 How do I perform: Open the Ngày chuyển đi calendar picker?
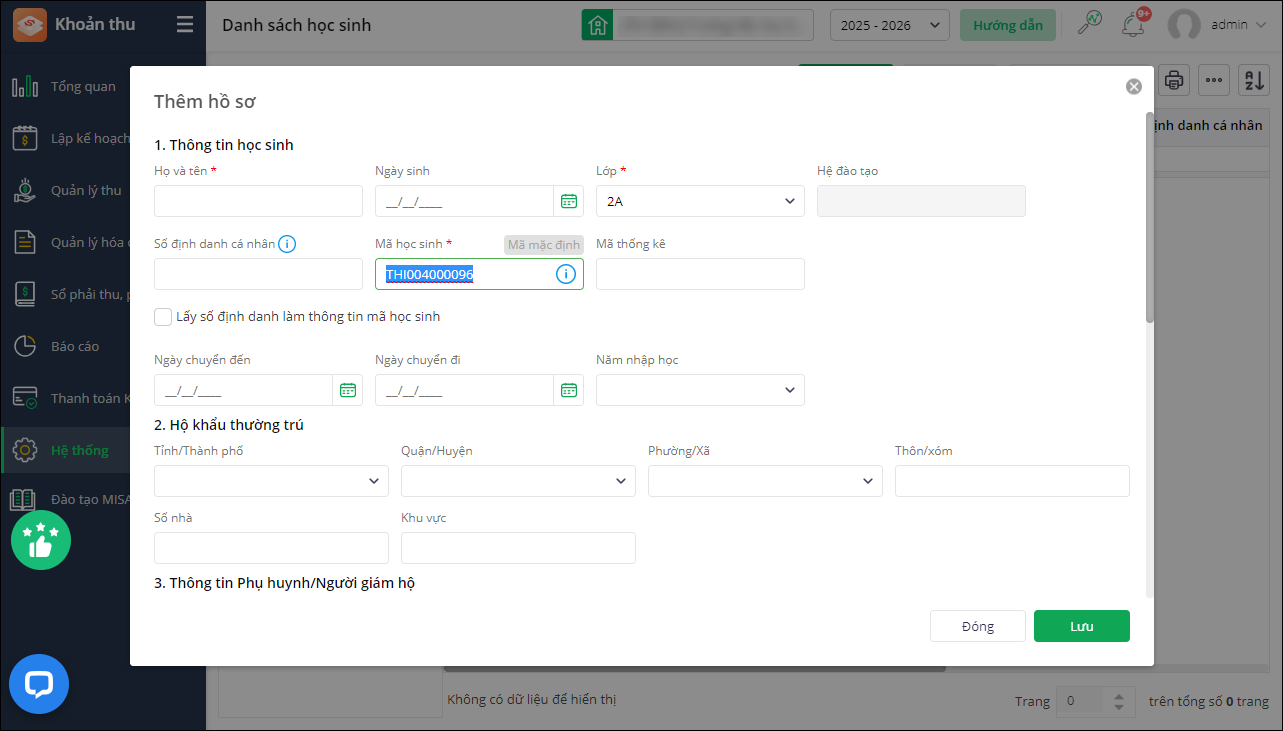pos(569,390)
